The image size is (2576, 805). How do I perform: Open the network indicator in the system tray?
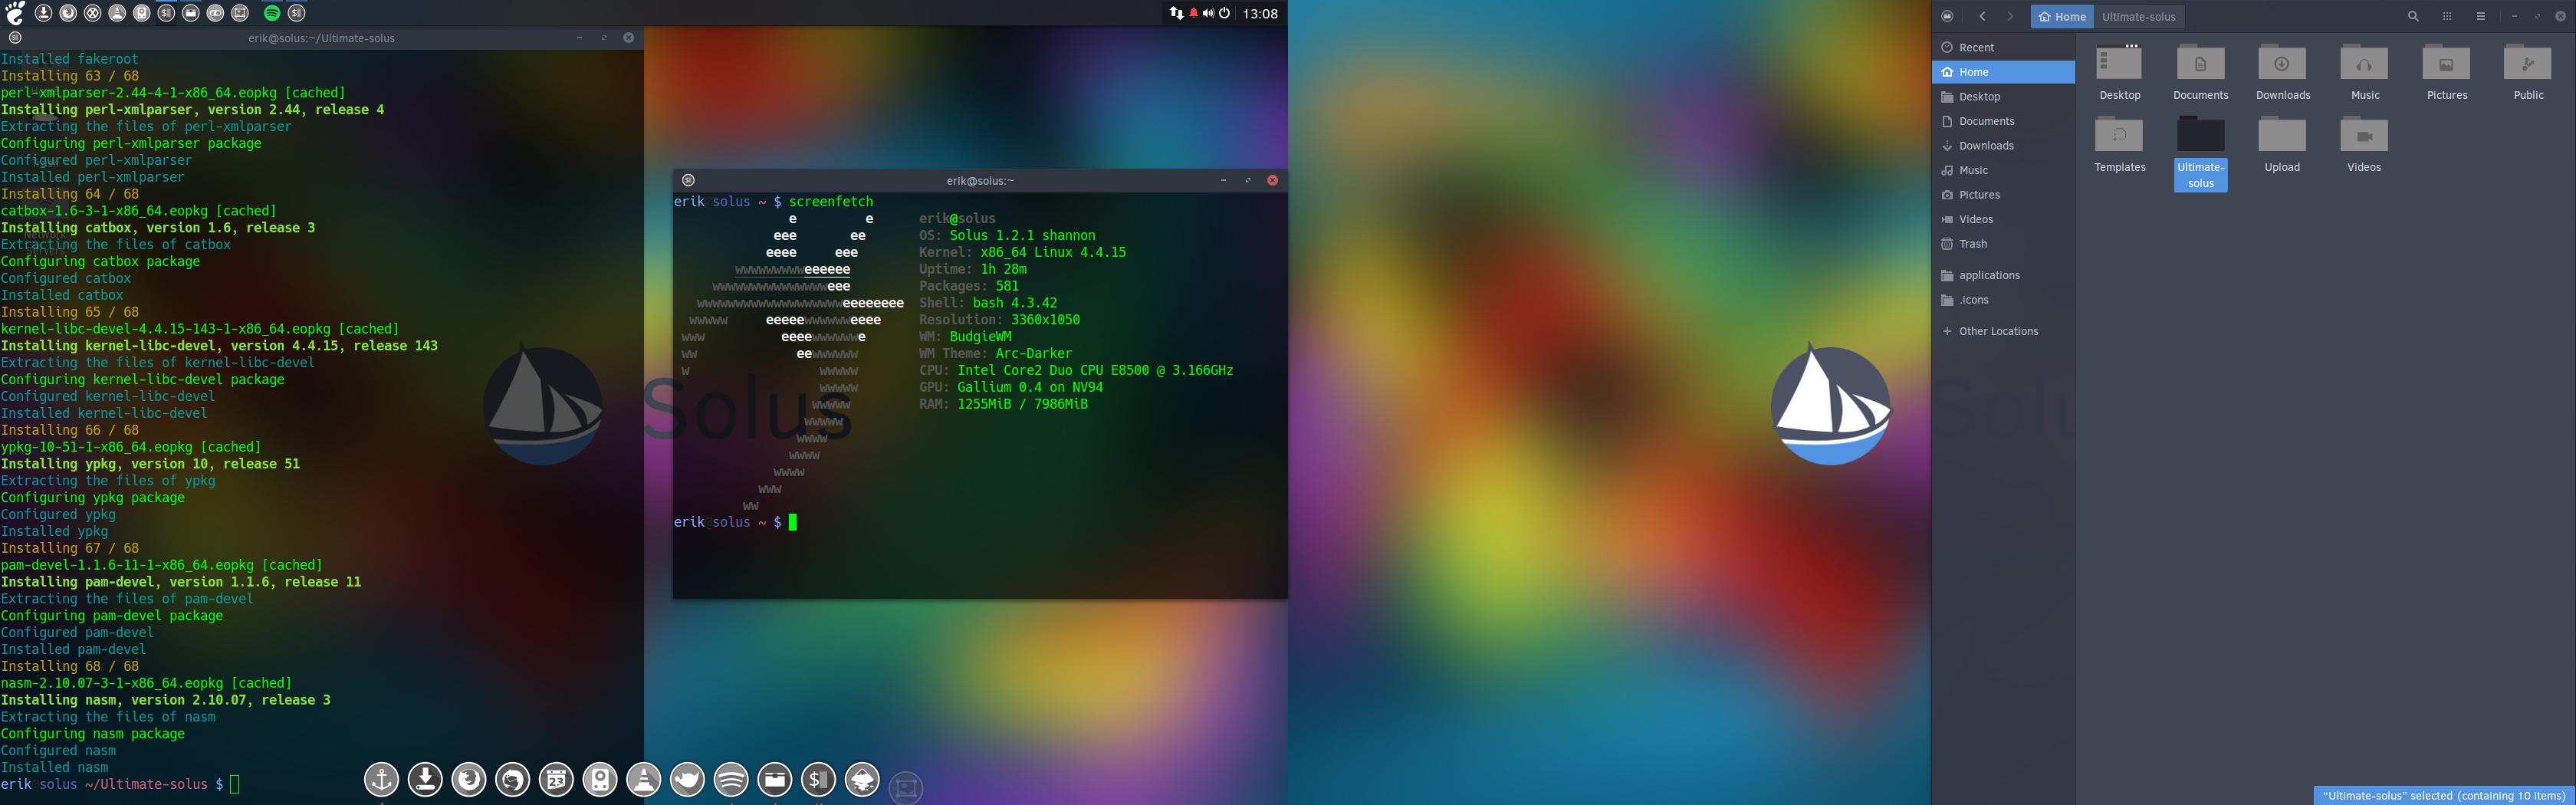coord(1176,13)
